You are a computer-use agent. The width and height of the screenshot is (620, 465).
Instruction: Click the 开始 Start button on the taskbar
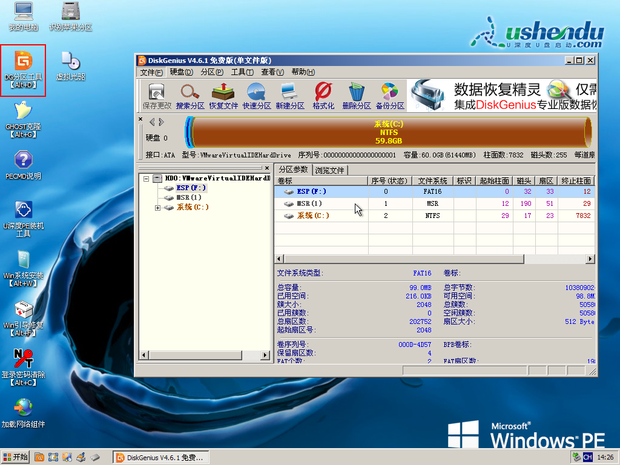pos(18,456)
